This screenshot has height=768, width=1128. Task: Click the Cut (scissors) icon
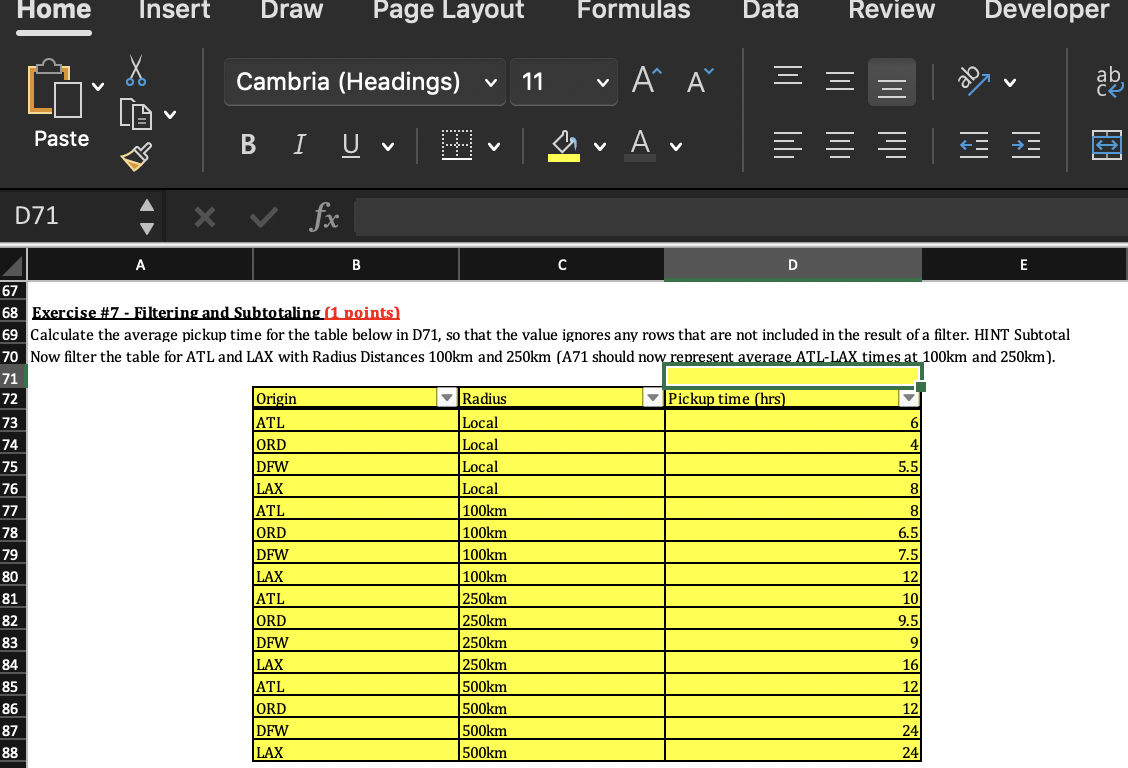(x=134, y=70)
